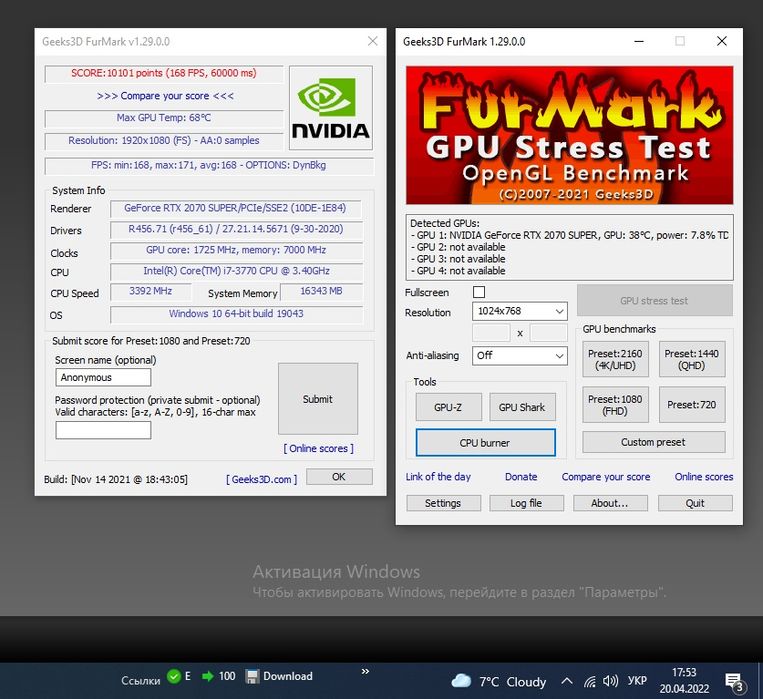Viewport: 763px width, 699px height.
Task: Click the Max GPU Temp: 68°C text
Action: pyautogui.click(x=164, y=117)
